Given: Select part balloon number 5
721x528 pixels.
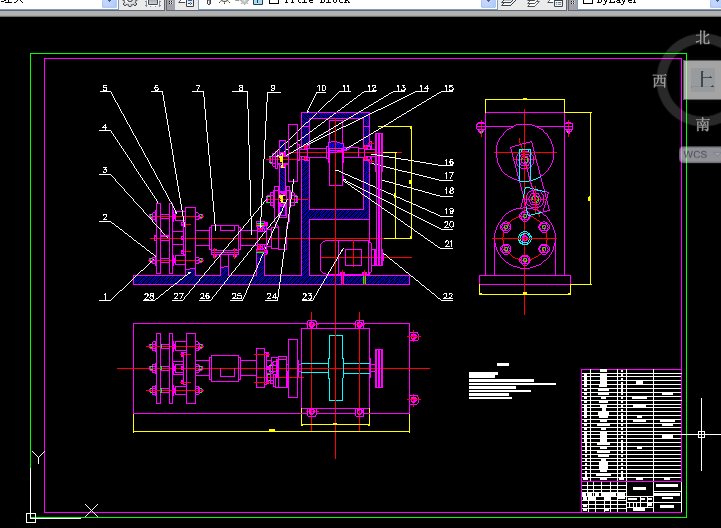Looking at the screenshot, I should pos(105,89).
